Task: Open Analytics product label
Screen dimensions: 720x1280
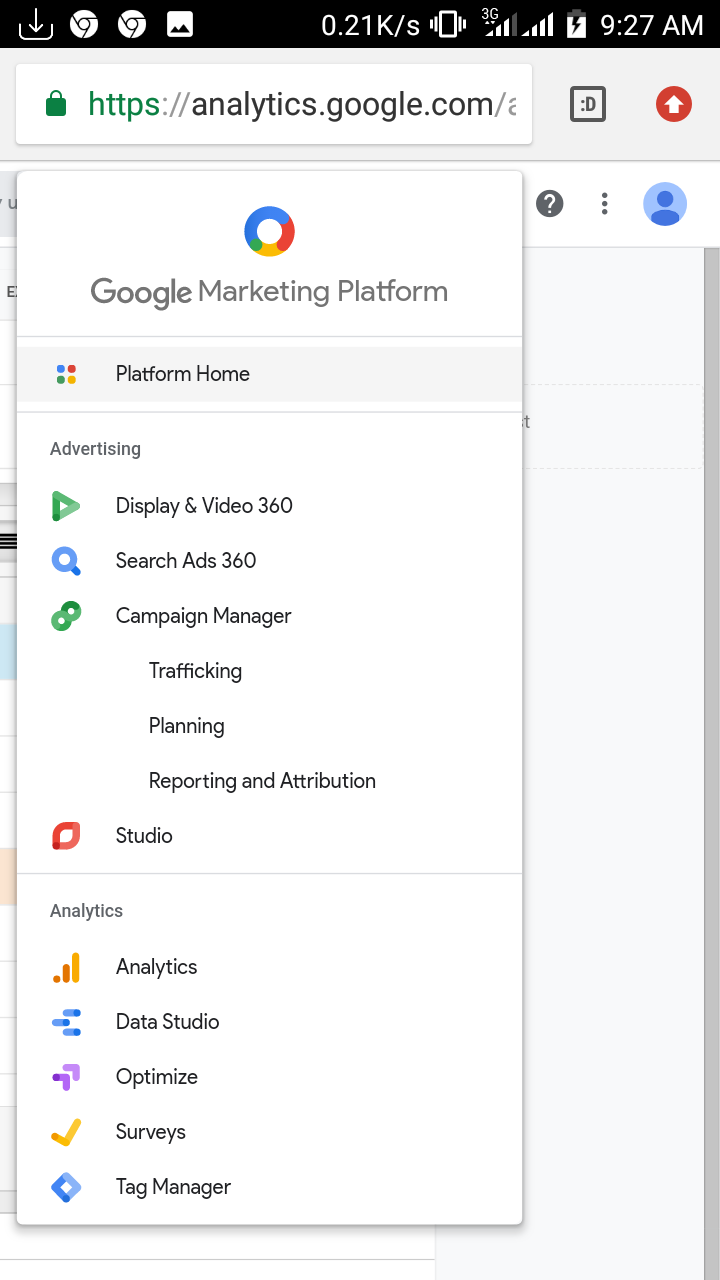Action: click(x=156, y=967)
